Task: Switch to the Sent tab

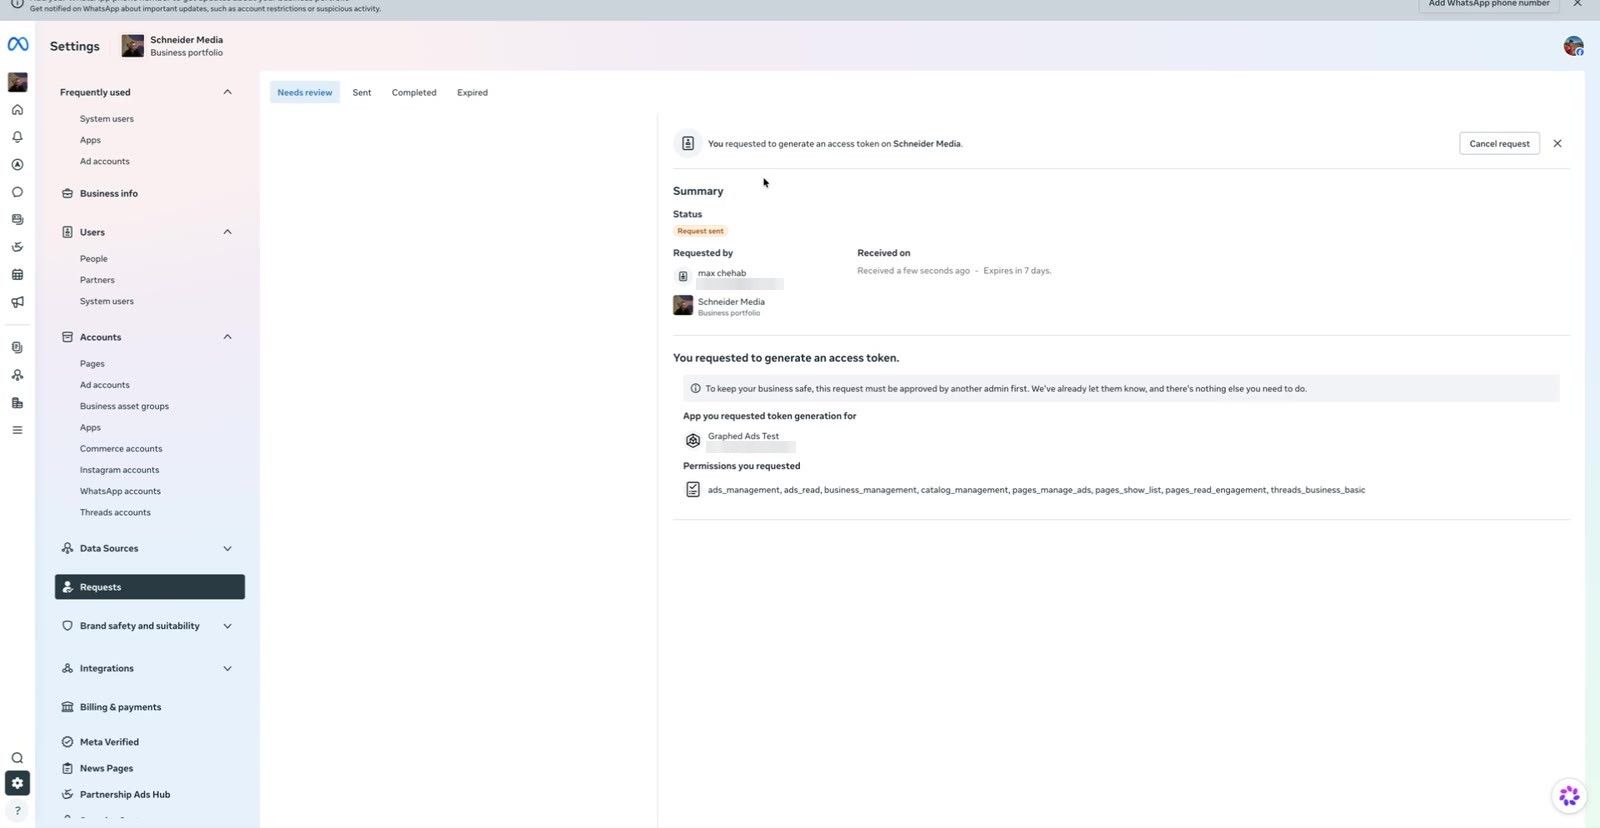Action: [362, 92]
